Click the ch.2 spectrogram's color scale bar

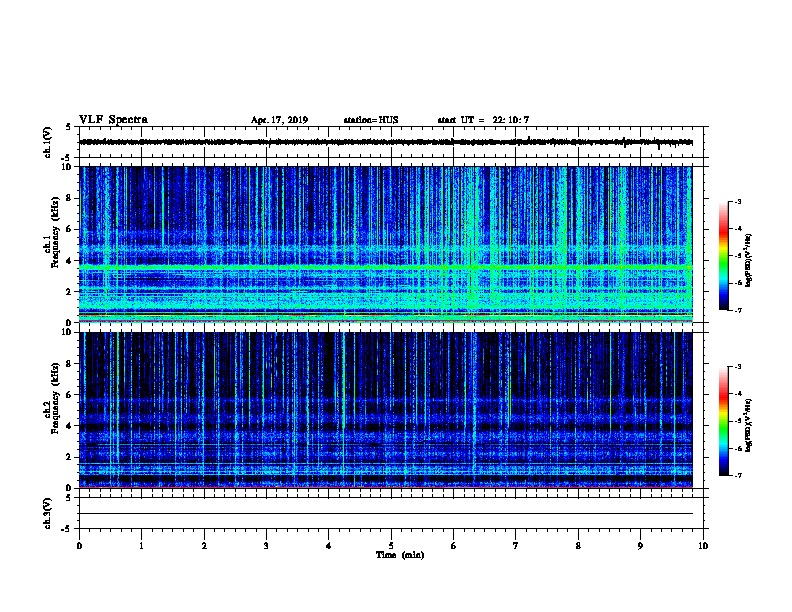723,421
